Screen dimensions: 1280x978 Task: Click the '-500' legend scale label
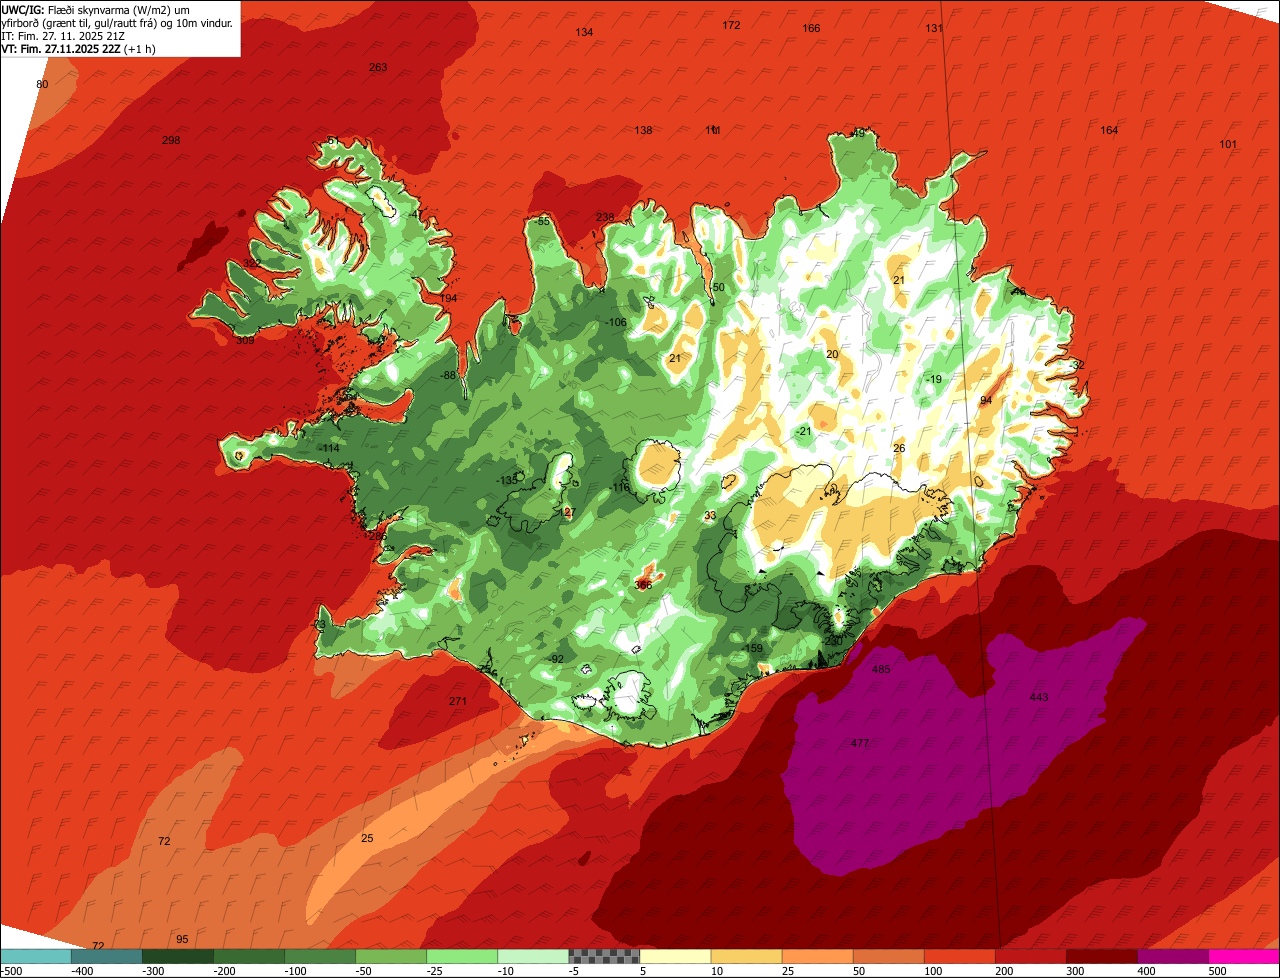point(11,971)
